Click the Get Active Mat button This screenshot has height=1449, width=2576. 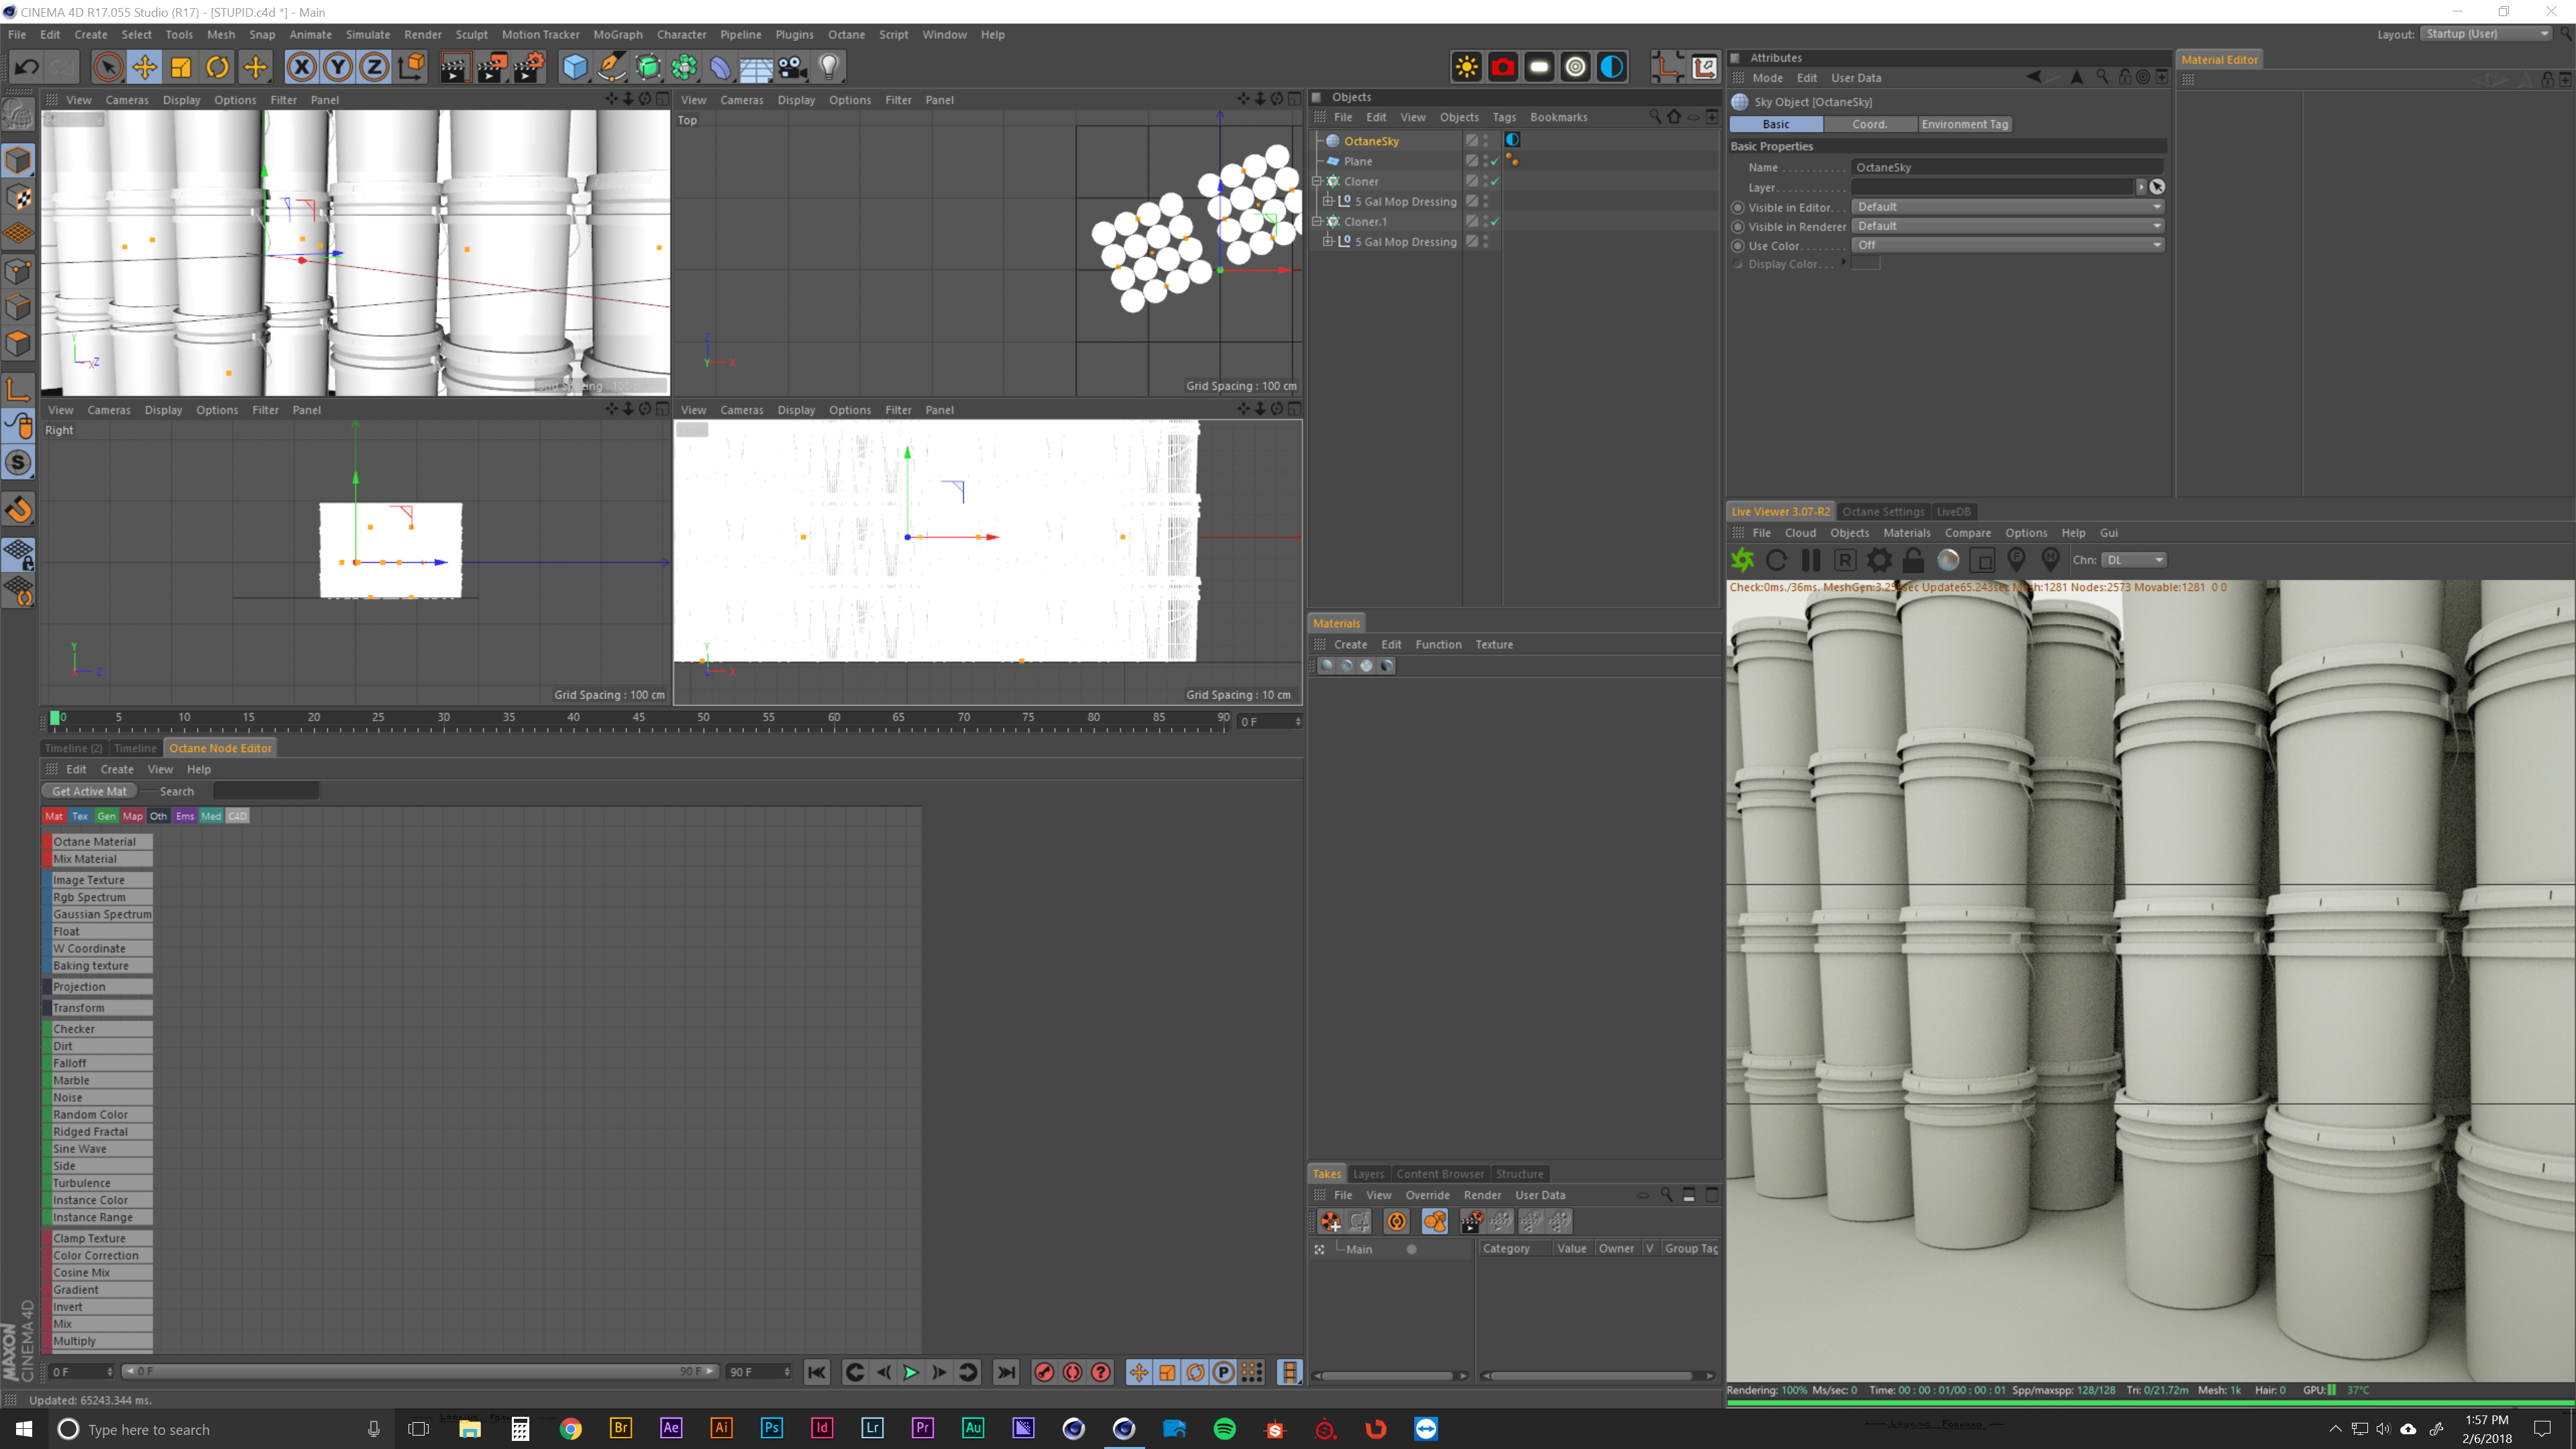coord(89,791)
